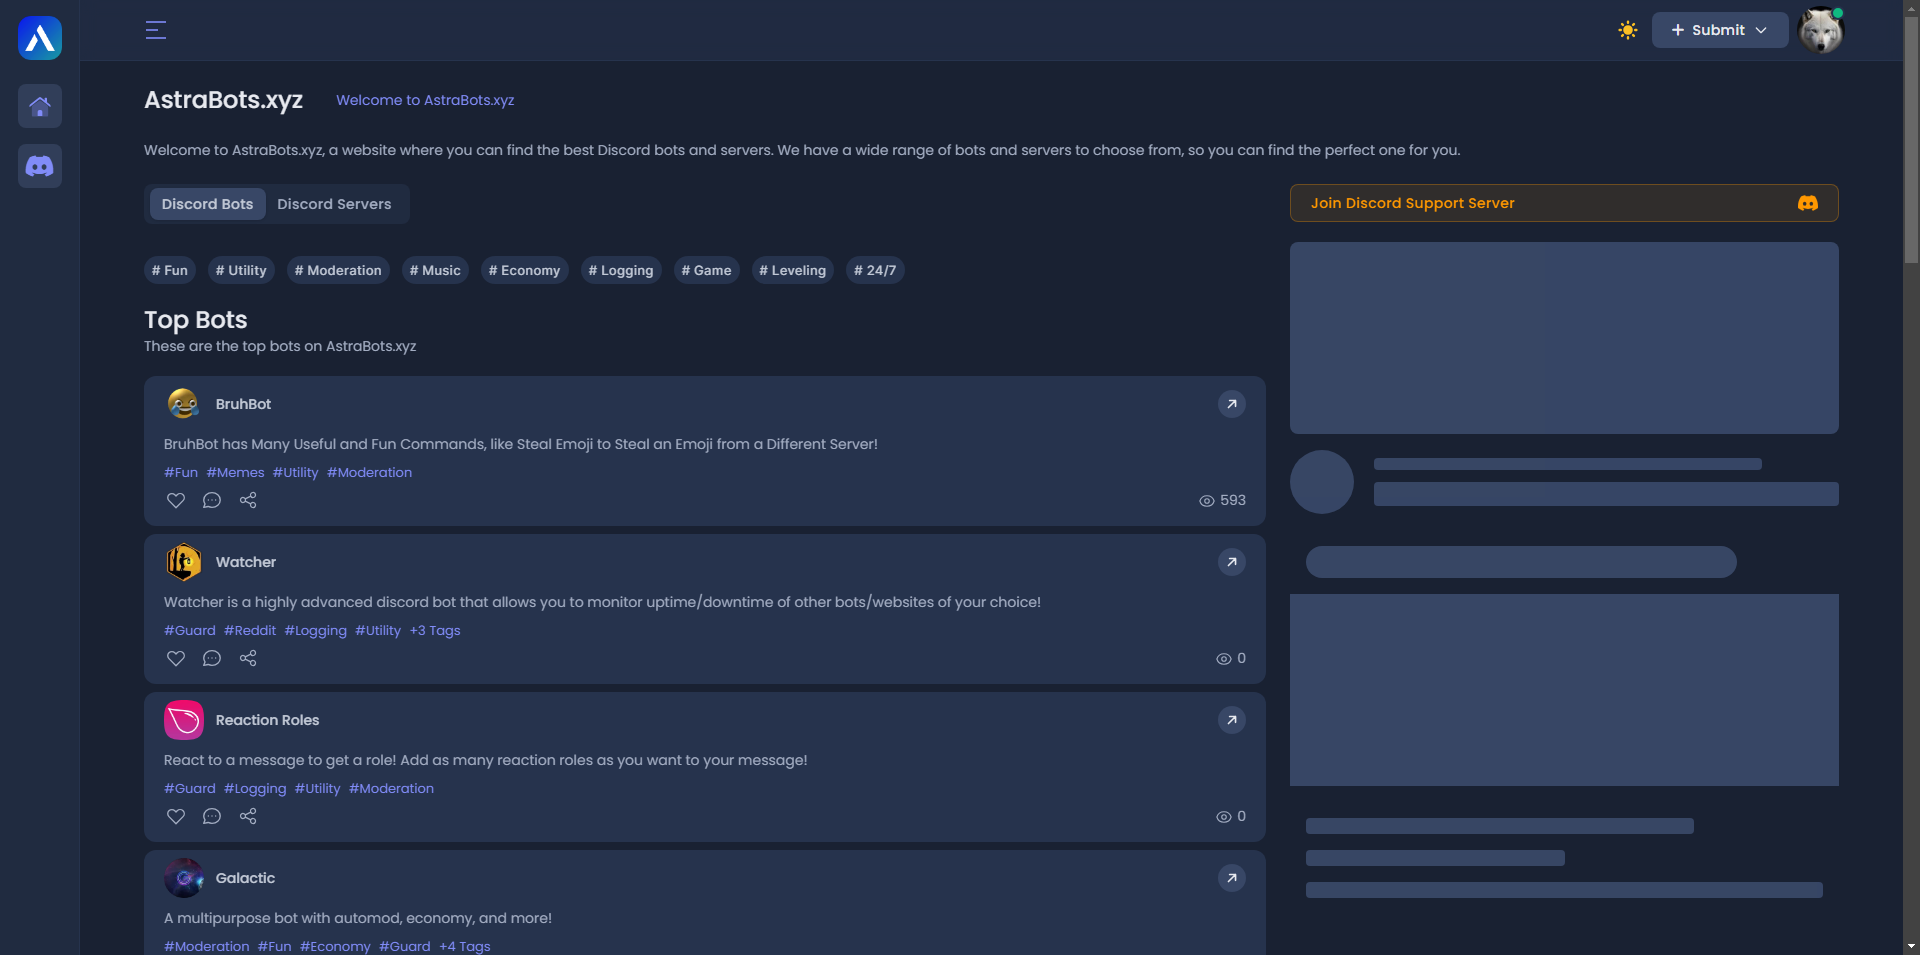This screenshot has width=1920, height=955.
Task: Filter by the # Music tag
Action: point(435,270)
